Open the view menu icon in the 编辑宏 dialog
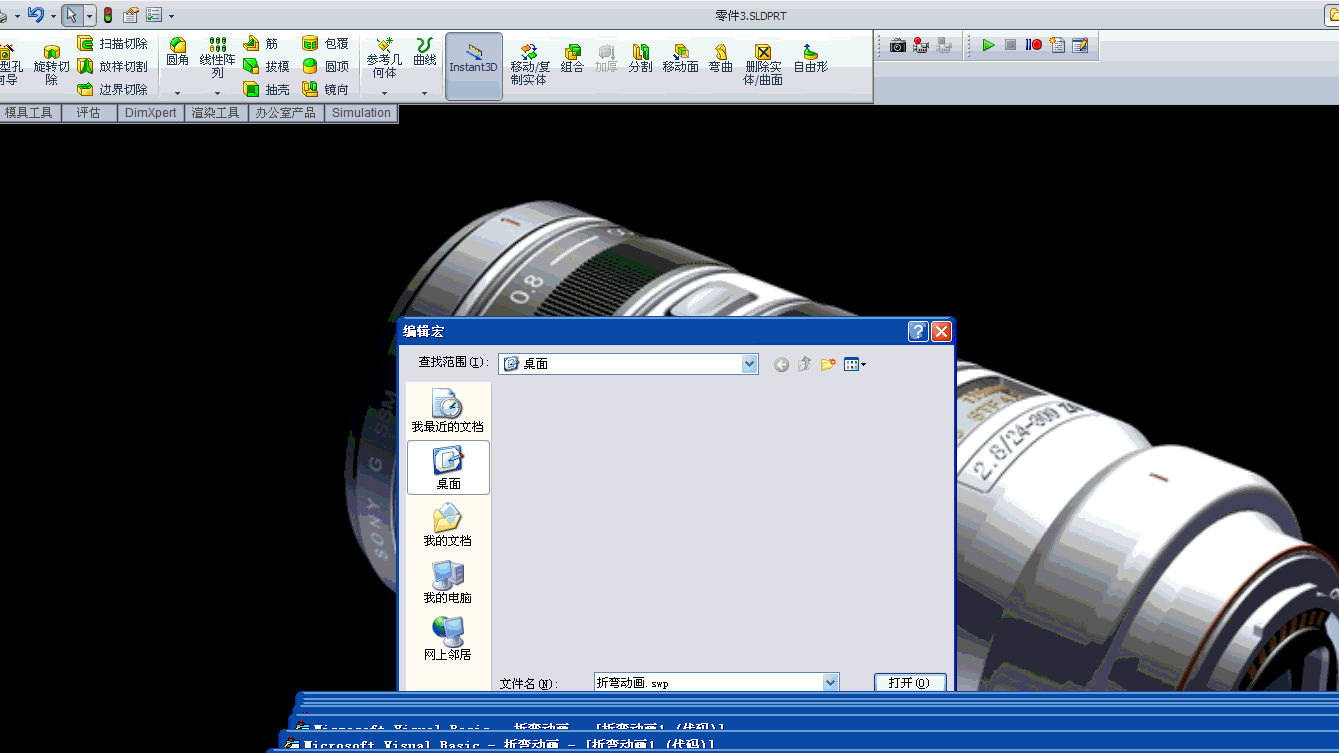The height and width of the screenshot is (753, 1339). [854, 364]
